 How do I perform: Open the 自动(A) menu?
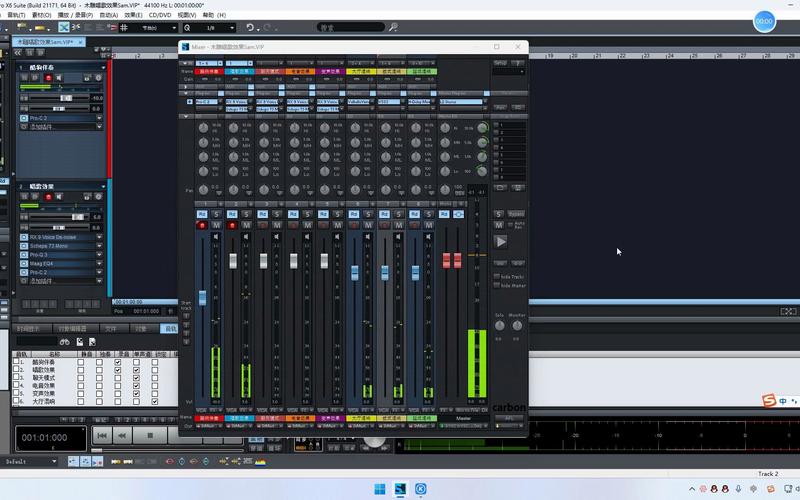pos(108,15)
